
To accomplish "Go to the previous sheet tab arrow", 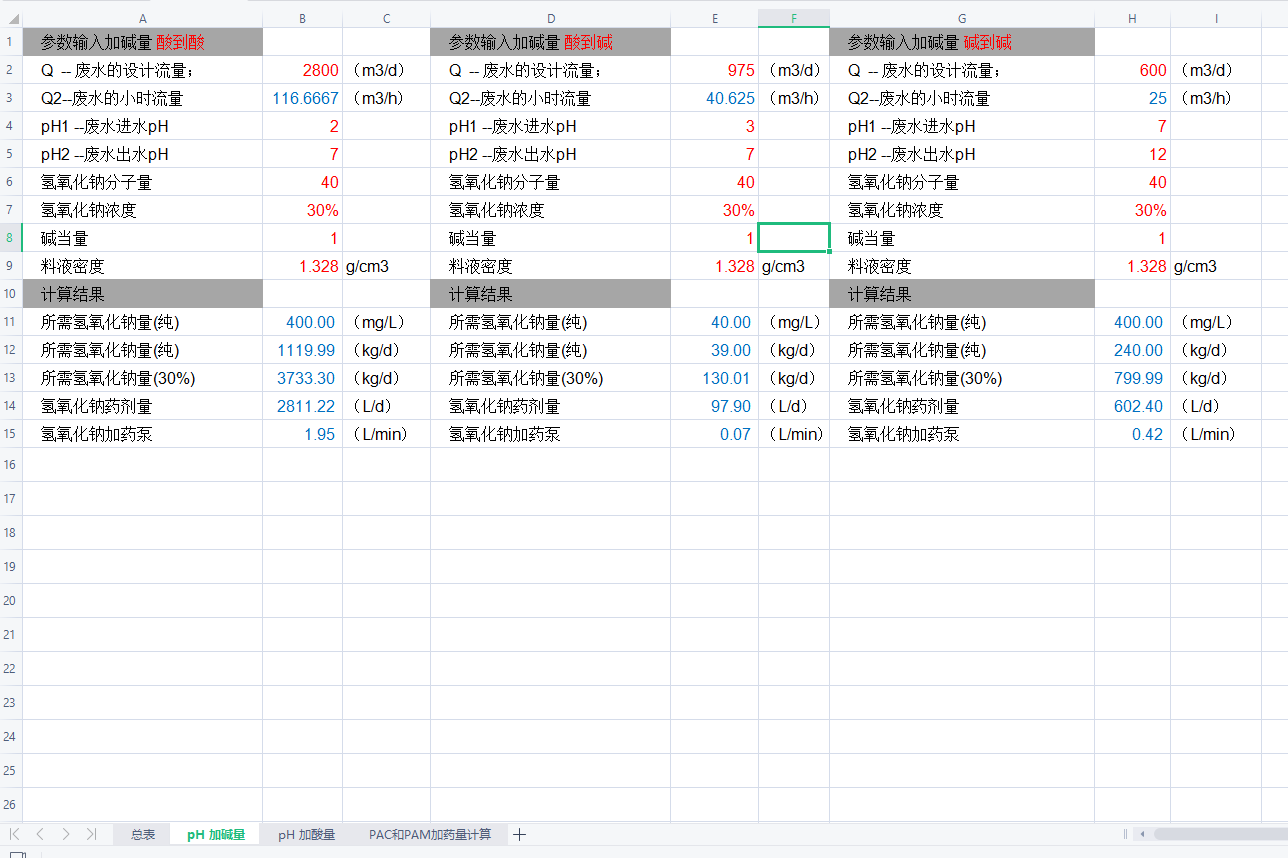I will coord(40,834).
